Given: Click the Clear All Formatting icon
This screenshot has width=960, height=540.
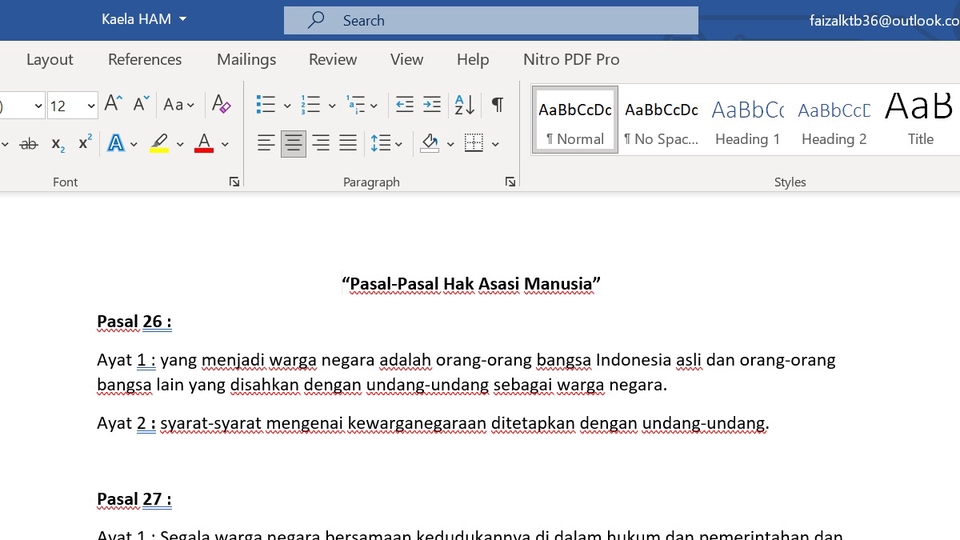Looking at the screenshot, I should pyautogui.click(x=221, y=104).
